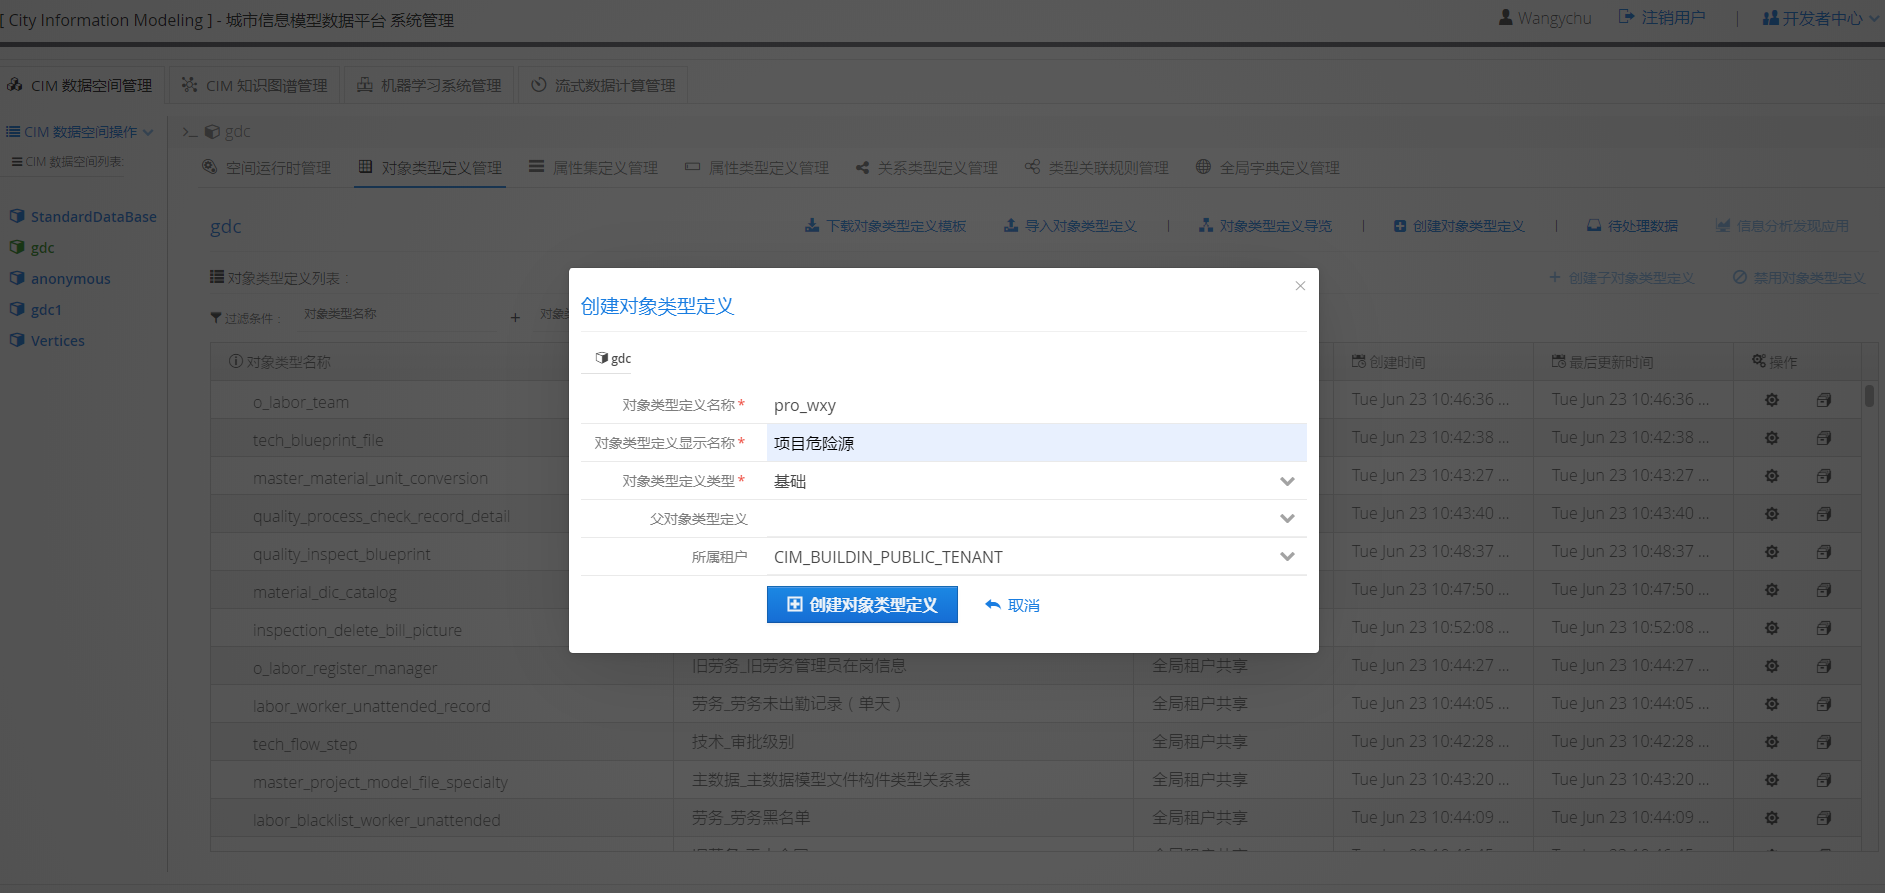This screenshot has height=893, width=1885.
Task: Switch to CIM 知识图谱管理 tab
Action: click(256, 86)
